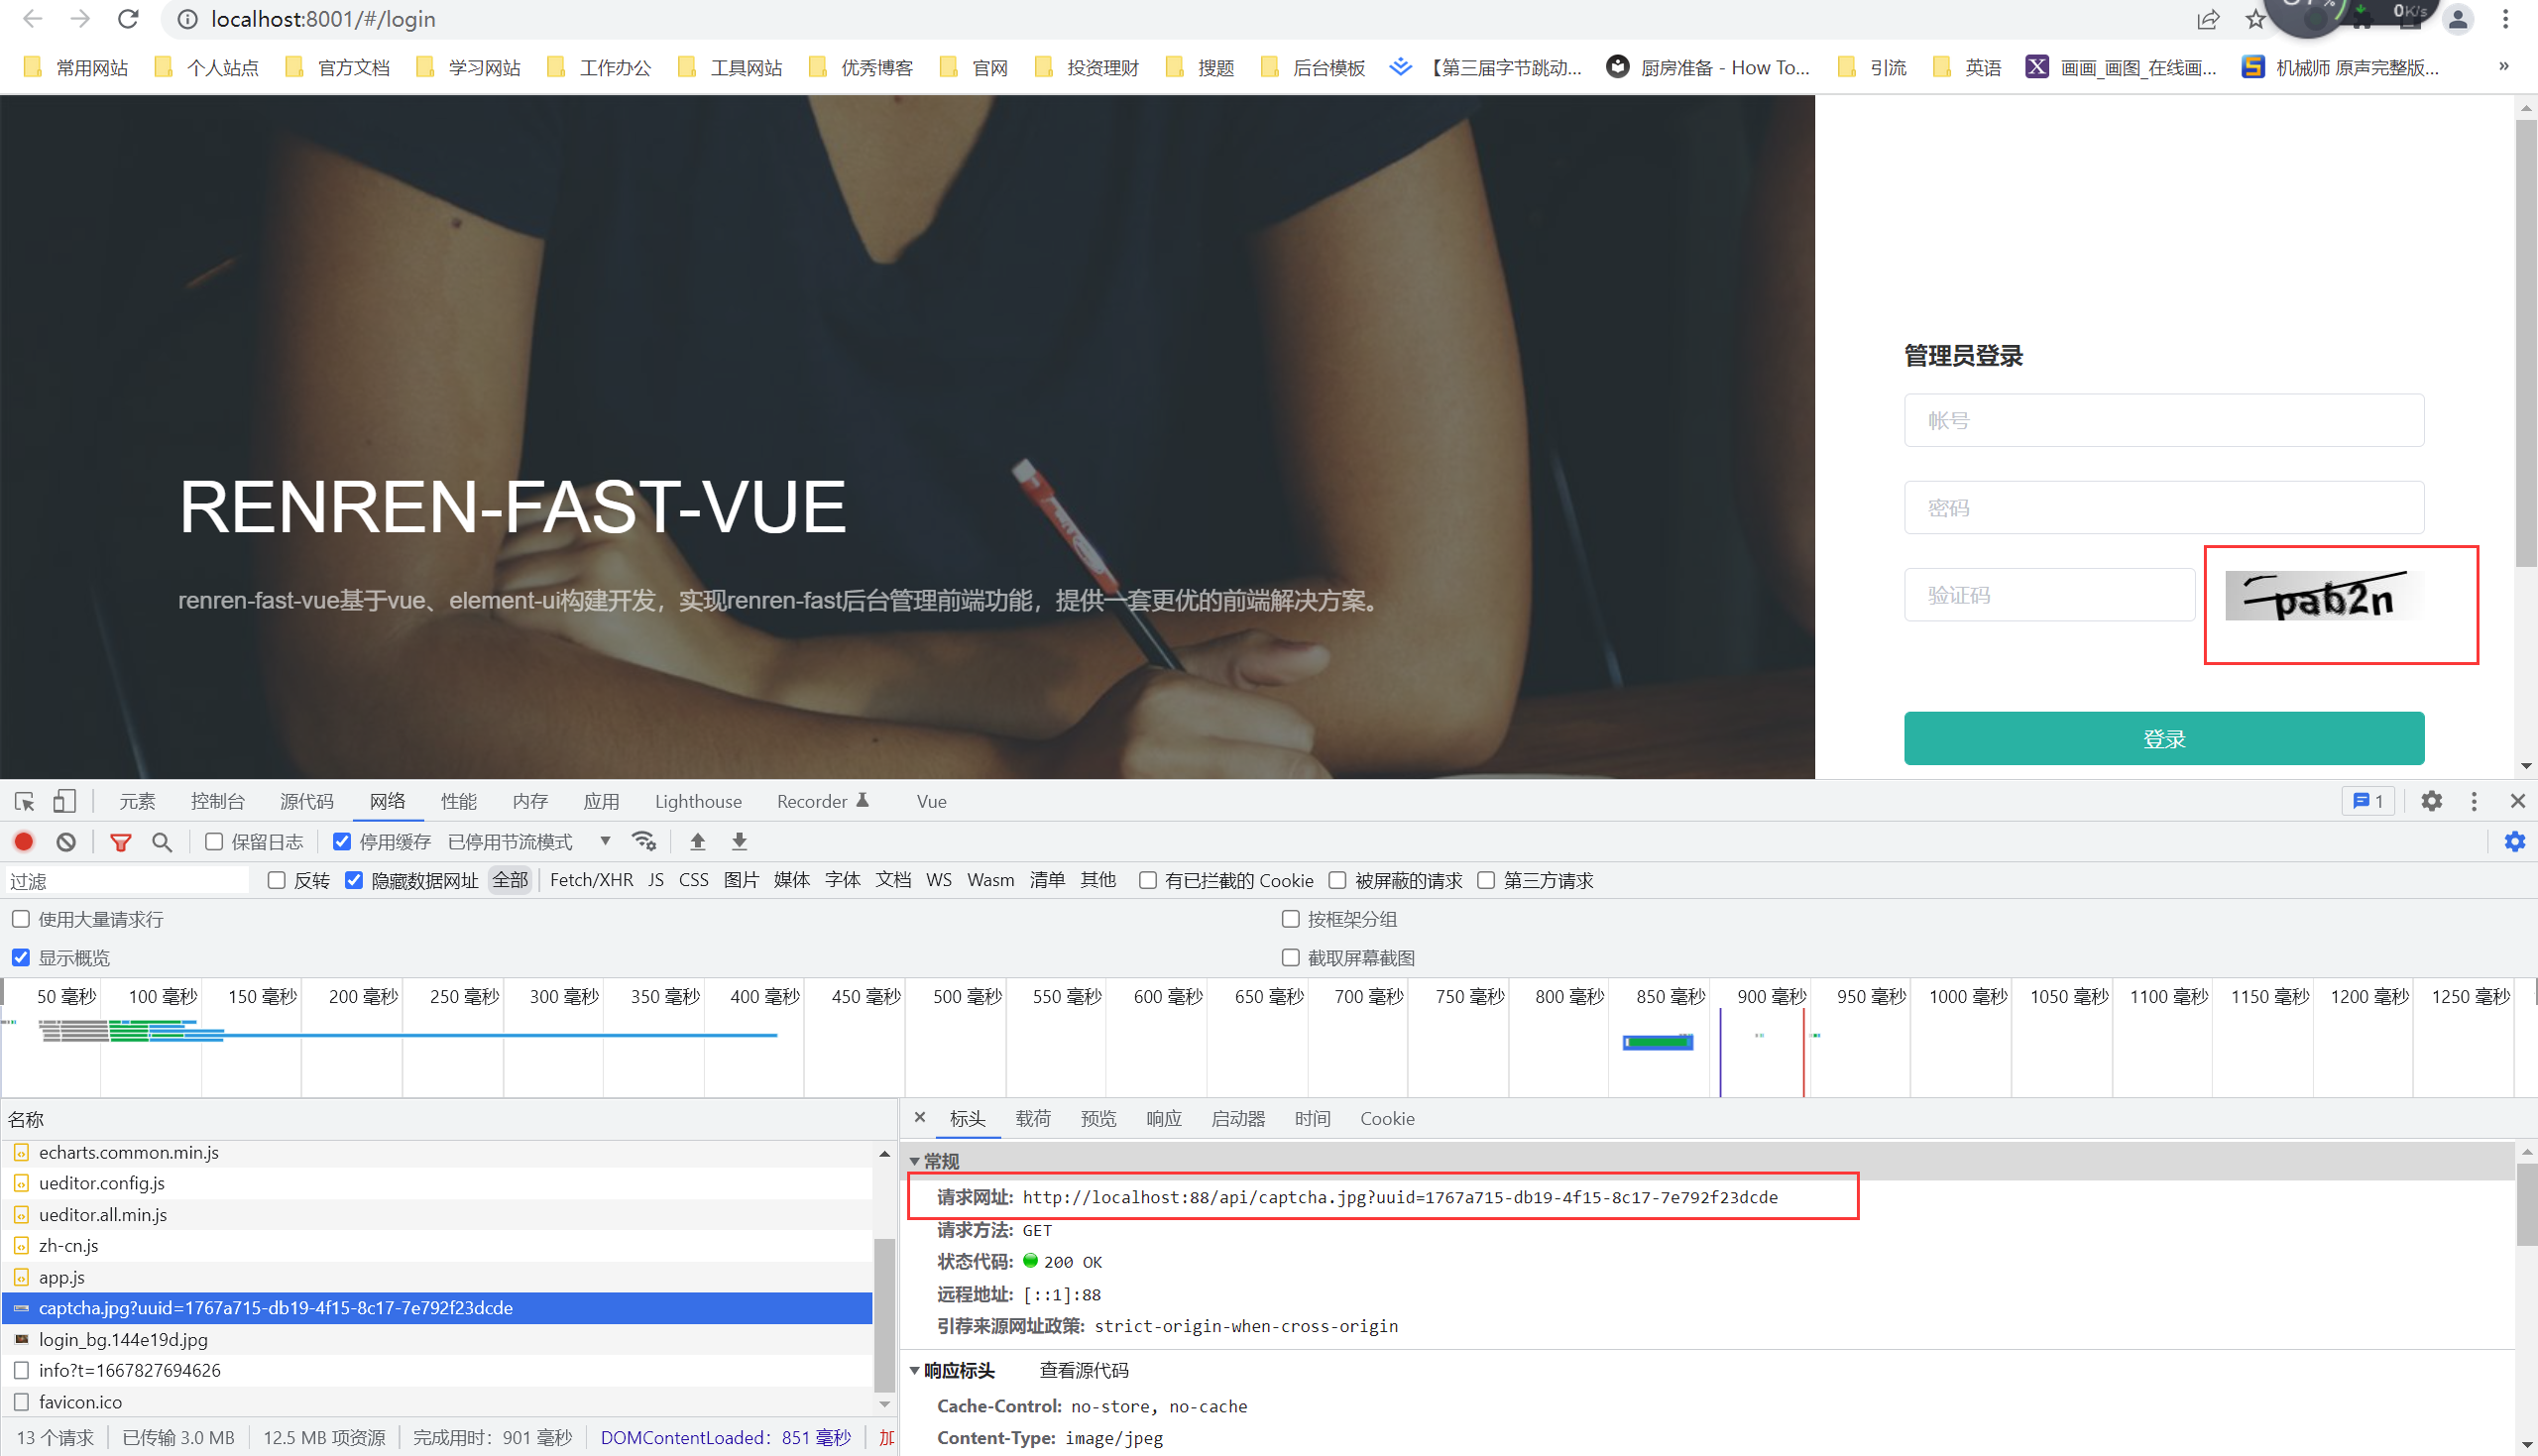Image resolution: width=2538 pixels, height=1456 pixels.
Task: Click the browser back arrow
Action: coord(33,19)
